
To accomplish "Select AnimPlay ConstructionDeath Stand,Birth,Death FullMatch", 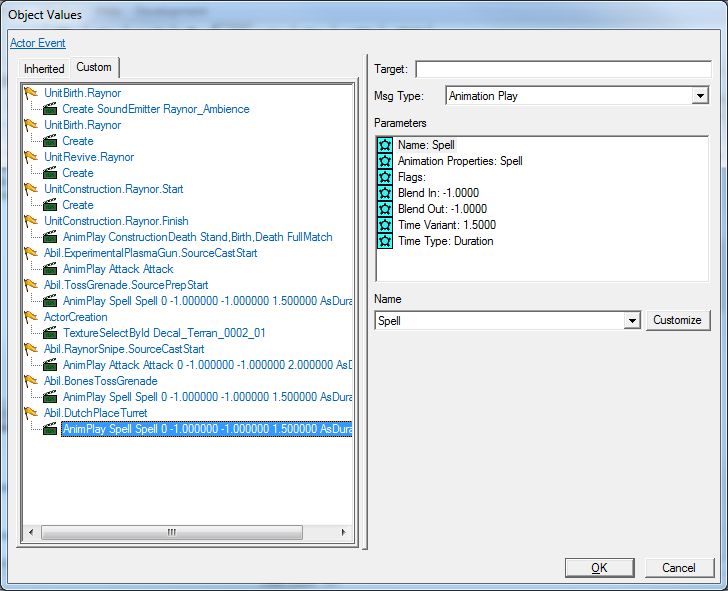I will [197, 237].
